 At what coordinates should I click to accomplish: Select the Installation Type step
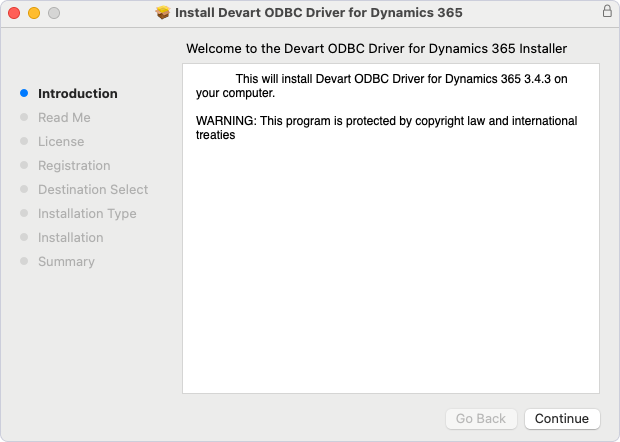click(x=87, y=213)
